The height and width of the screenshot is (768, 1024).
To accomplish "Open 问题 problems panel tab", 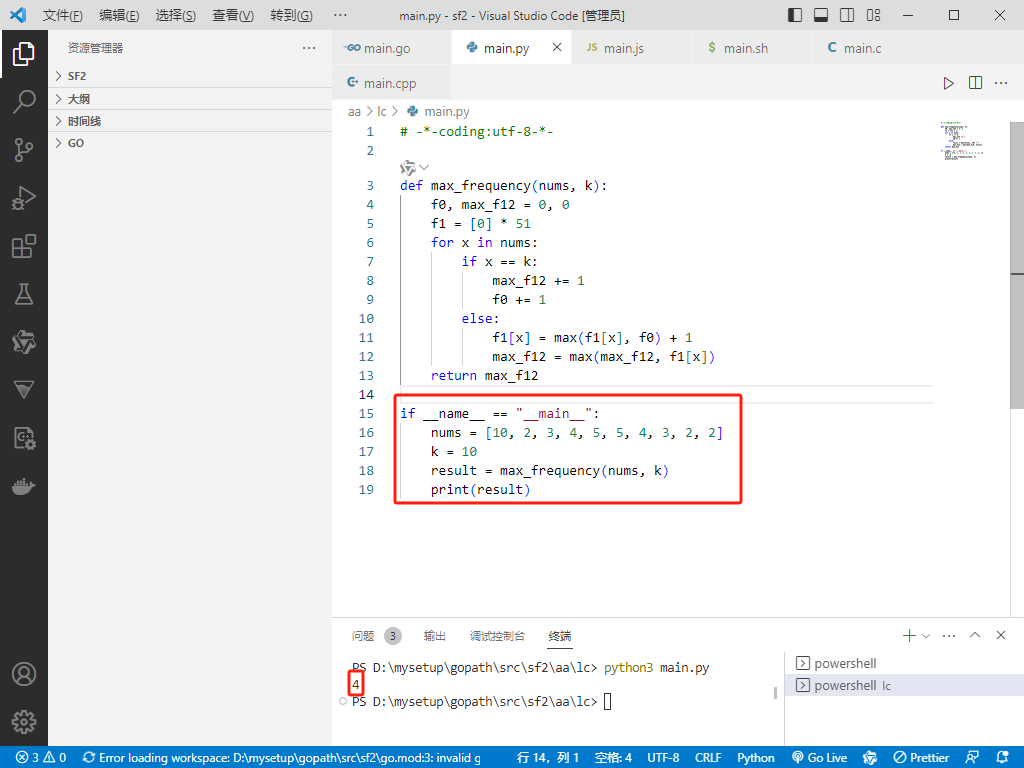I will coord(376,636).
